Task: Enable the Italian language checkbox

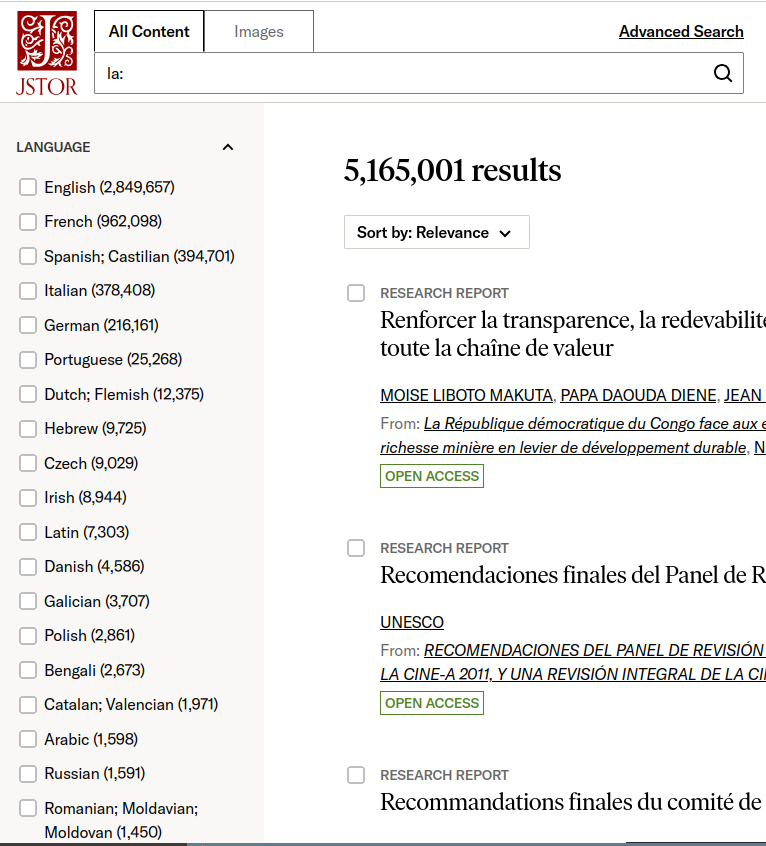Action: click(27, 290)
